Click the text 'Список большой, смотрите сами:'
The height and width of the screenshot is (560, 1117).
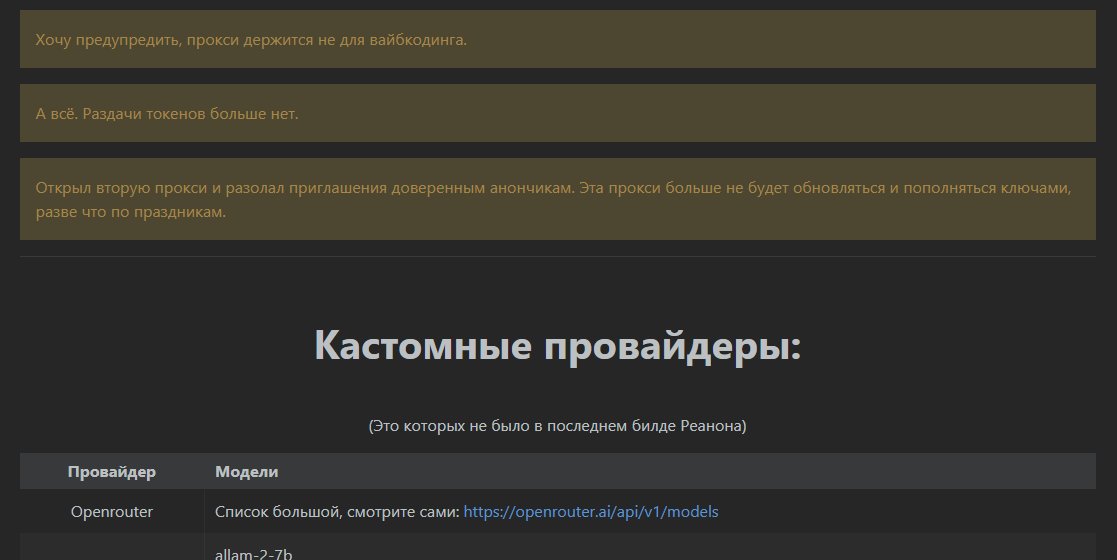pos(337,512)
